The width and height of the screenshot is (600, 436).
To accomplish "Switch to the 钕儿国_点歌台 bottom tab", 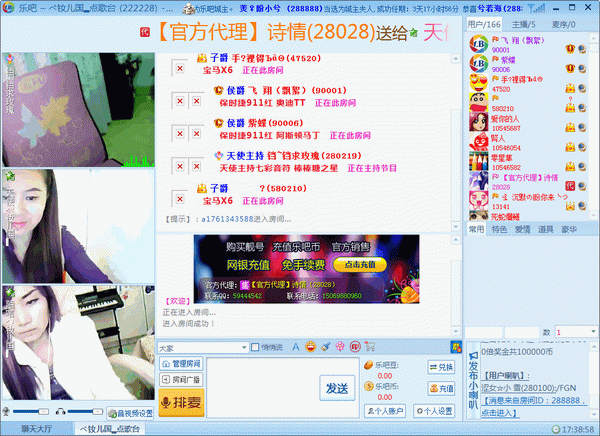I will (109, 429).
